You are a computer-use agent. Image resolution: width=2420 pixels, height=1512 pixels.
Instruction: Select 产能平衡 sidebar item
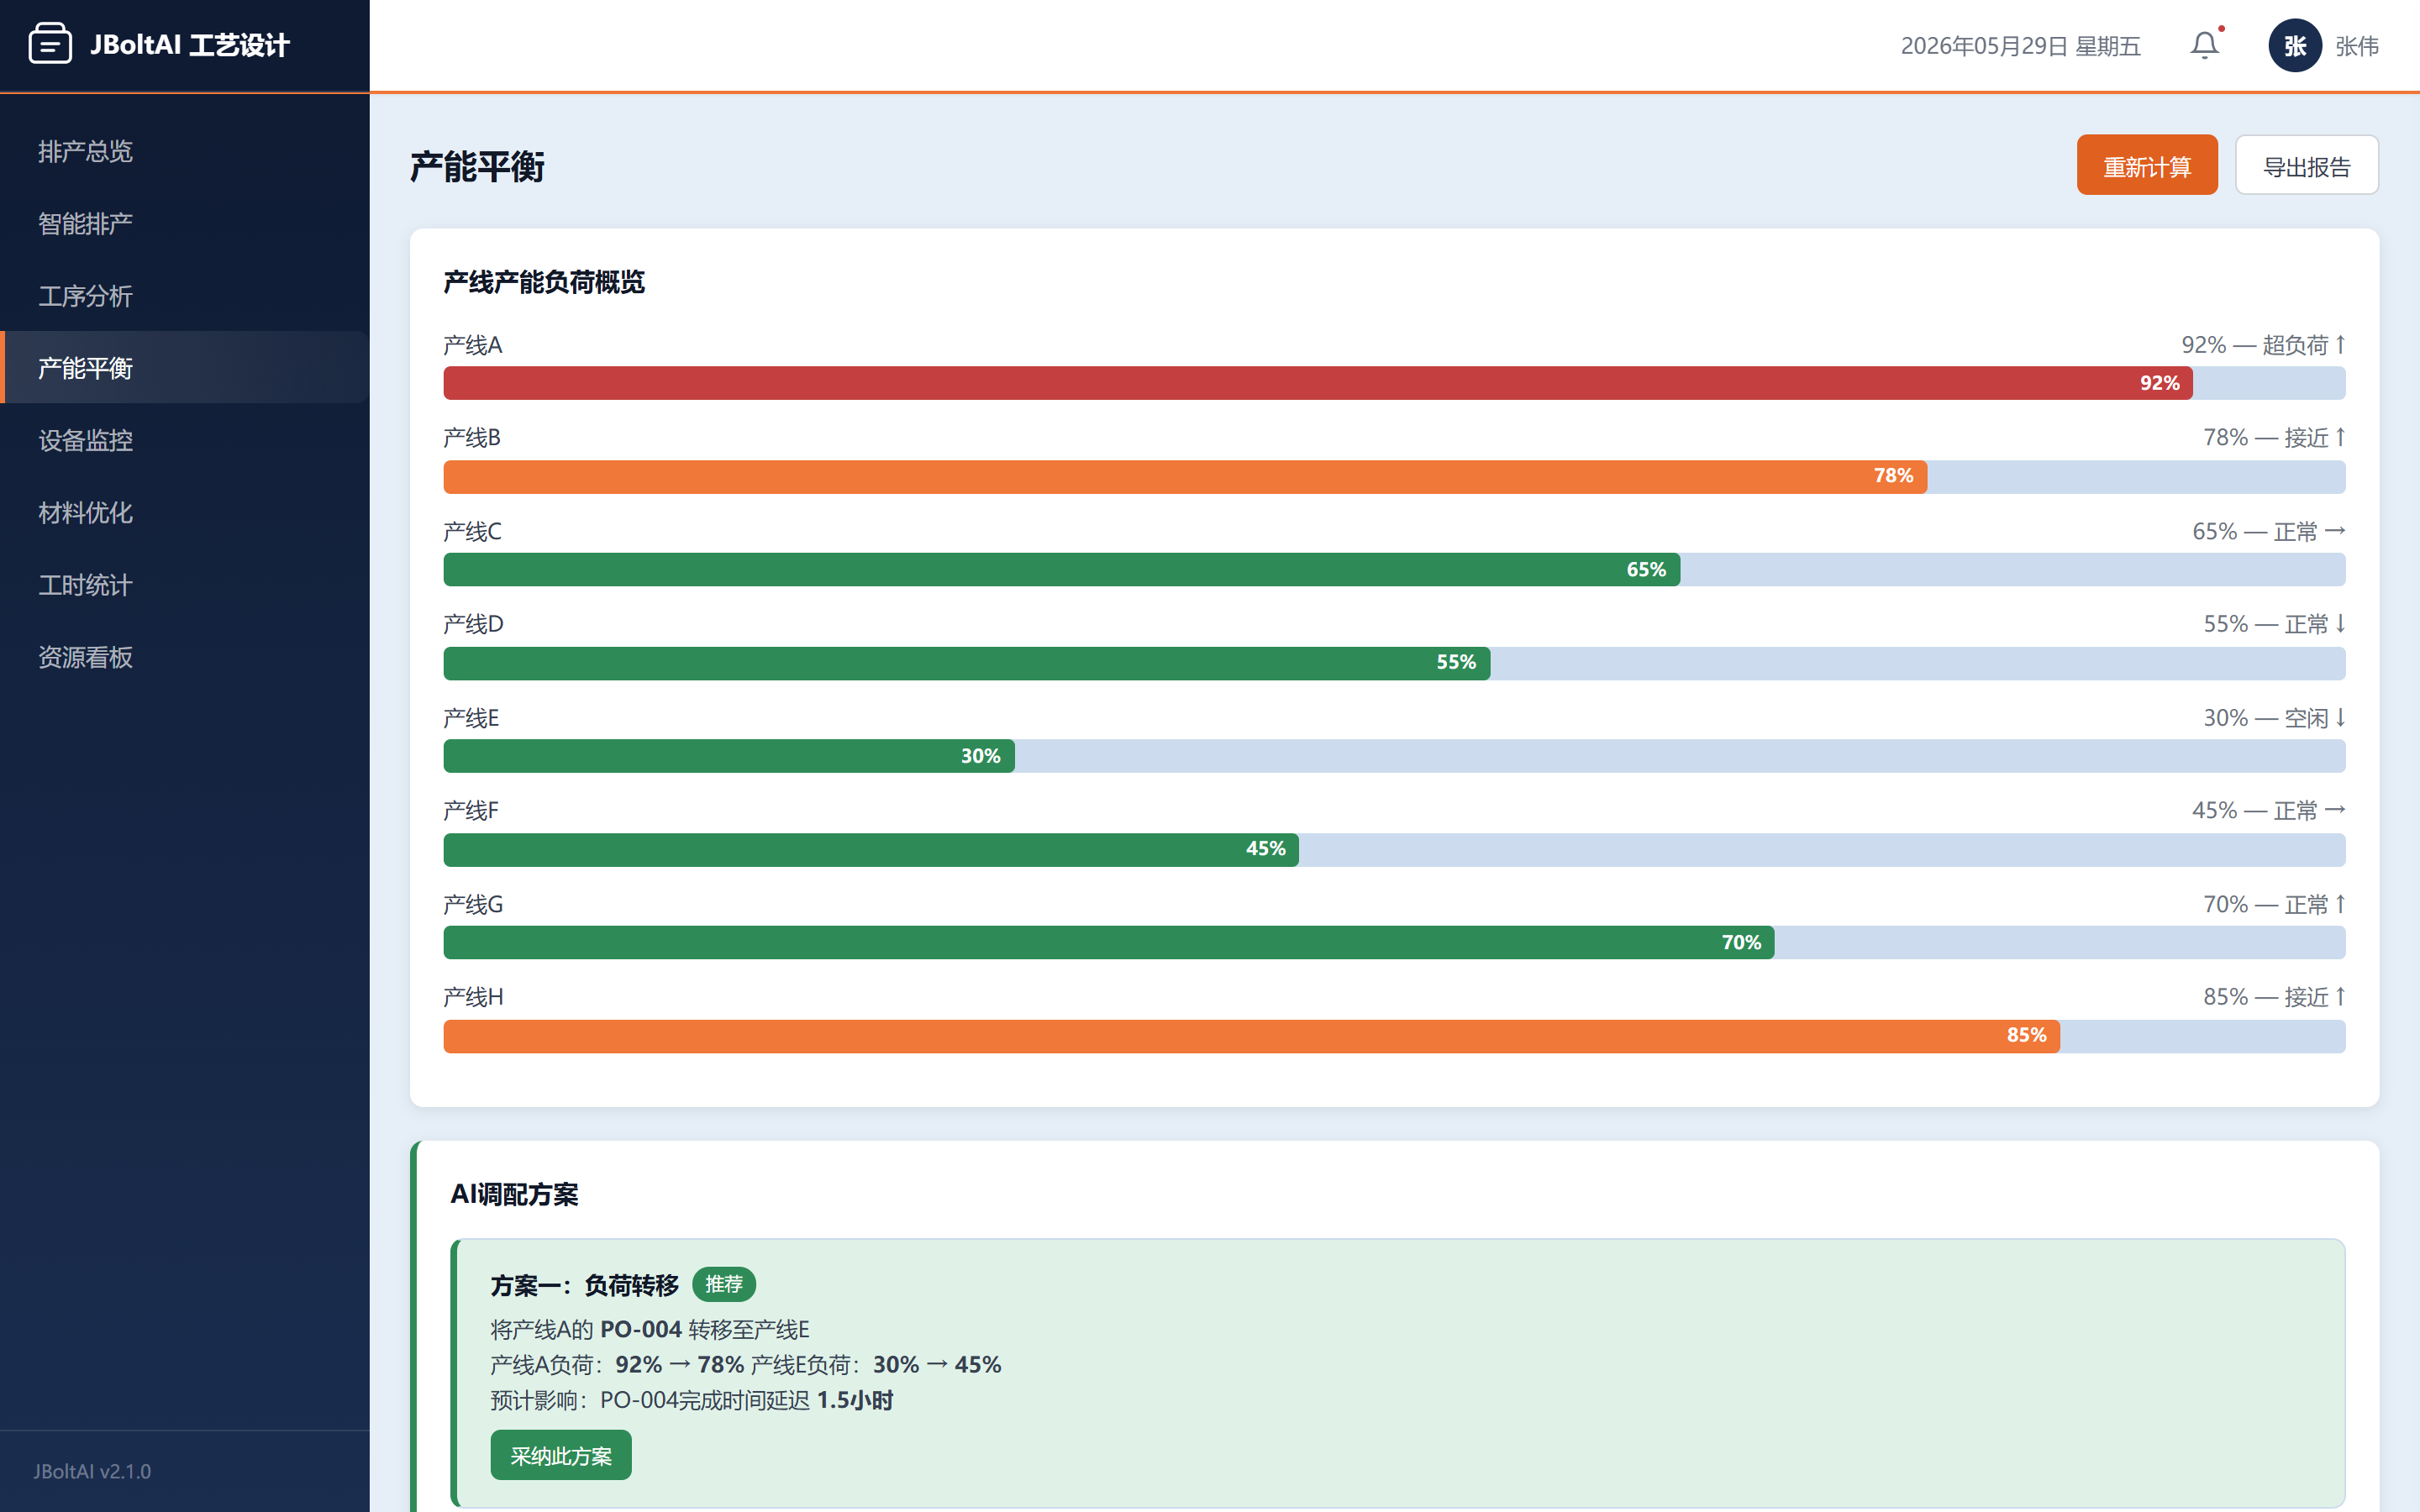click(185, 368)
